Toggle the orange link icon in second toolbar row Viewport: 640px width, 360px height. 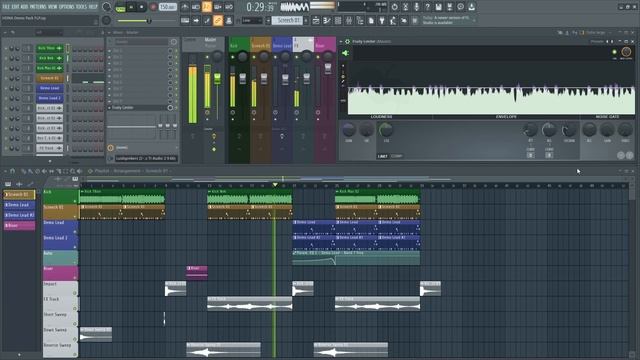coord(218,20)
